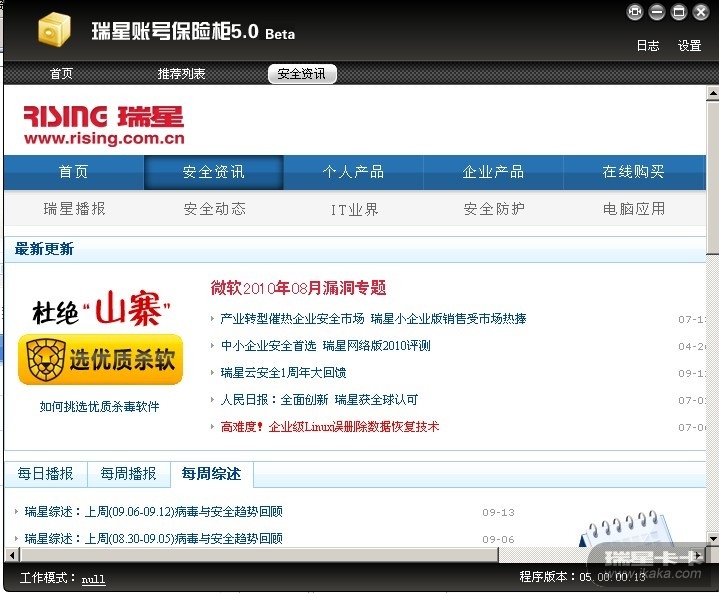This screenshot has height=593, width=719.
Task: Click the yellow safe box app logo
Action: [x=55, y=29]
